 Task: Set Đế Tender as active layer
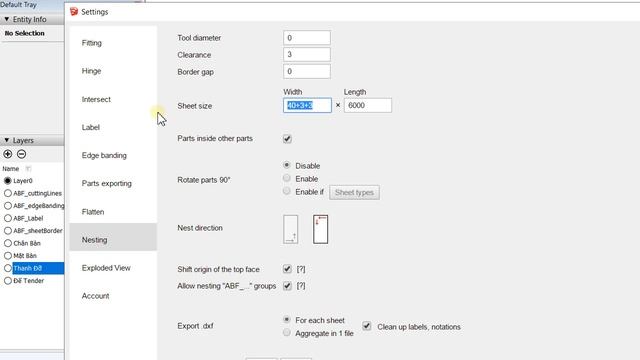[x=7, y=281]
